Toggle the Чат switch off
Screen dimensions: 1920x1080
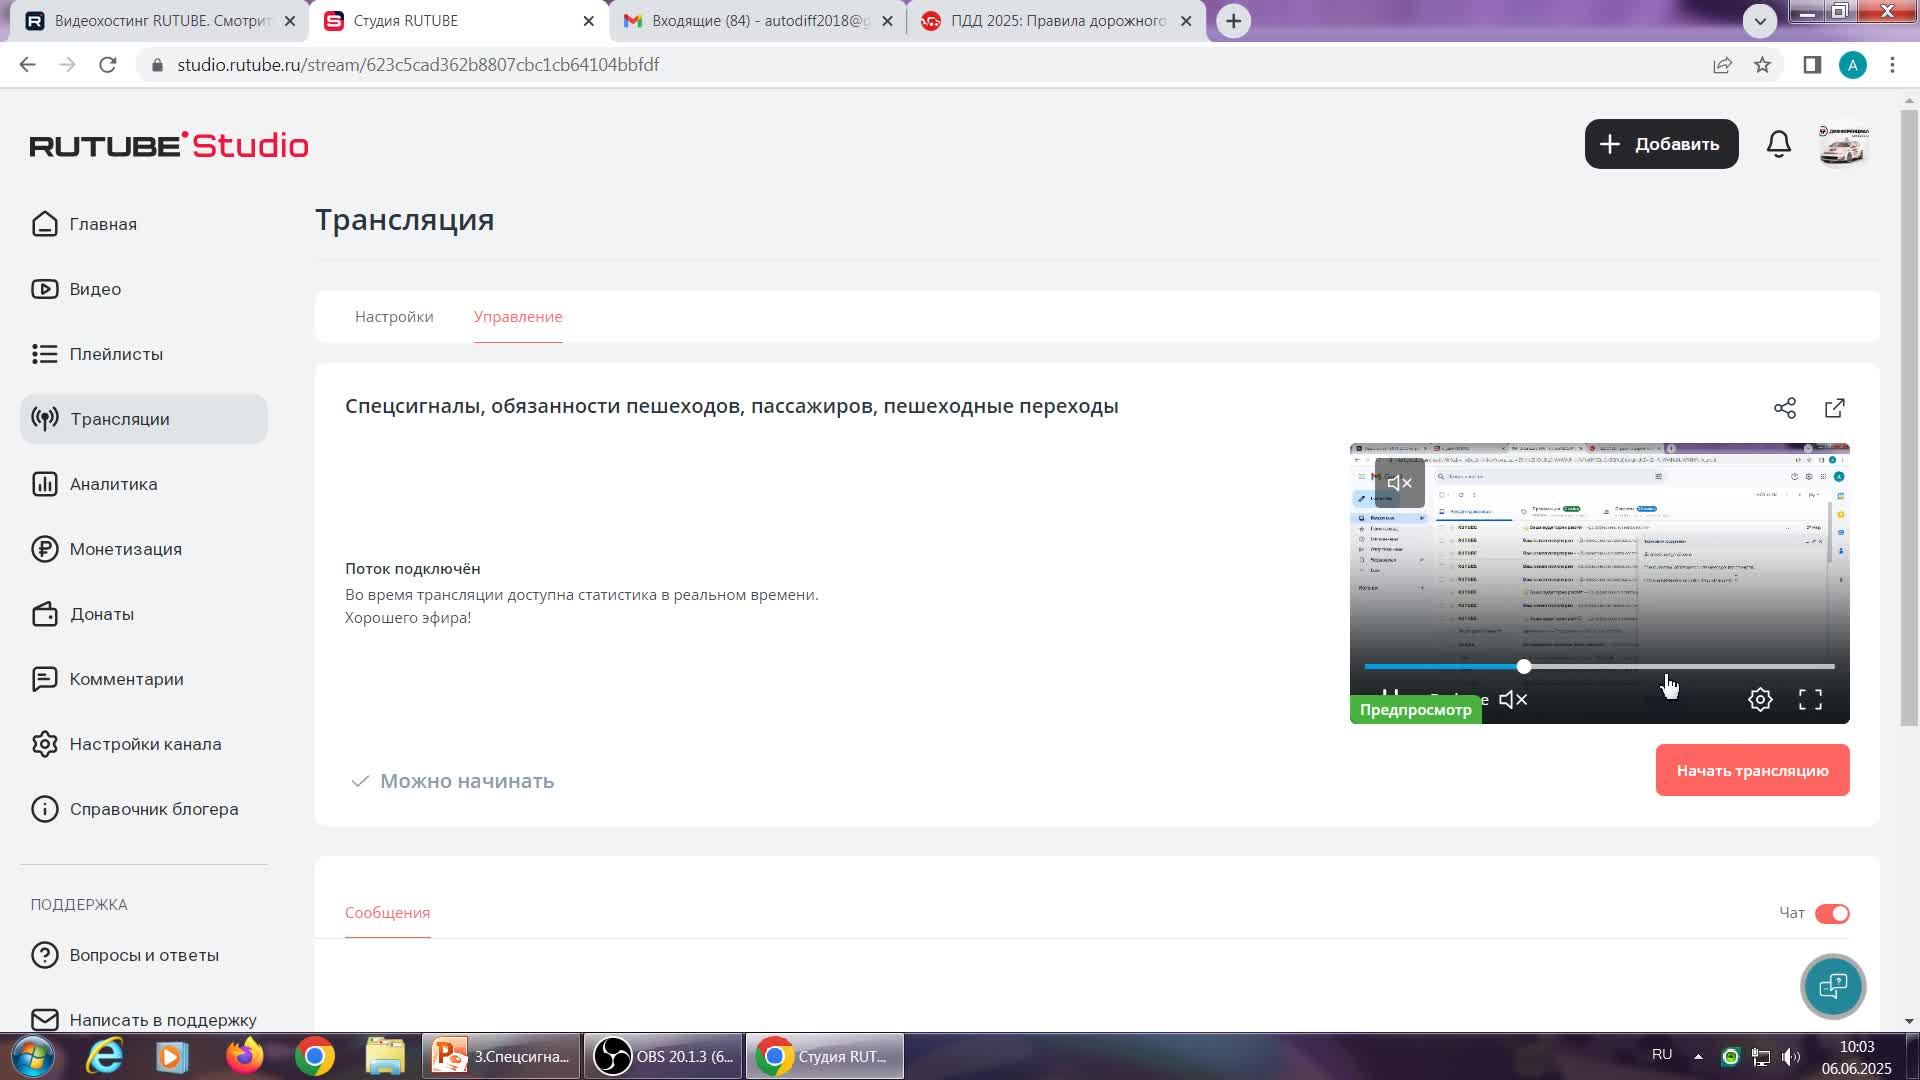point(1832,914)
